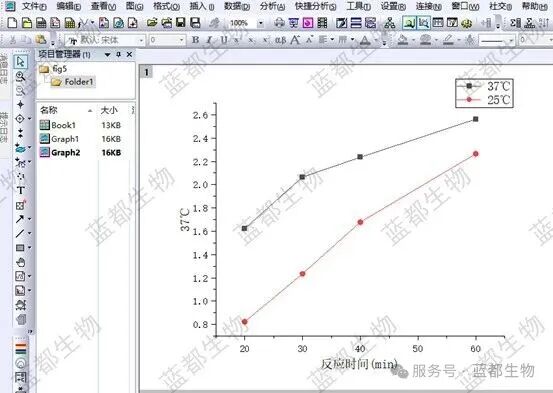Open the 工具 (Tools) menu
The width and height of the screenshot is (553, 393).
pyautogui.click(x=358, y=6)
